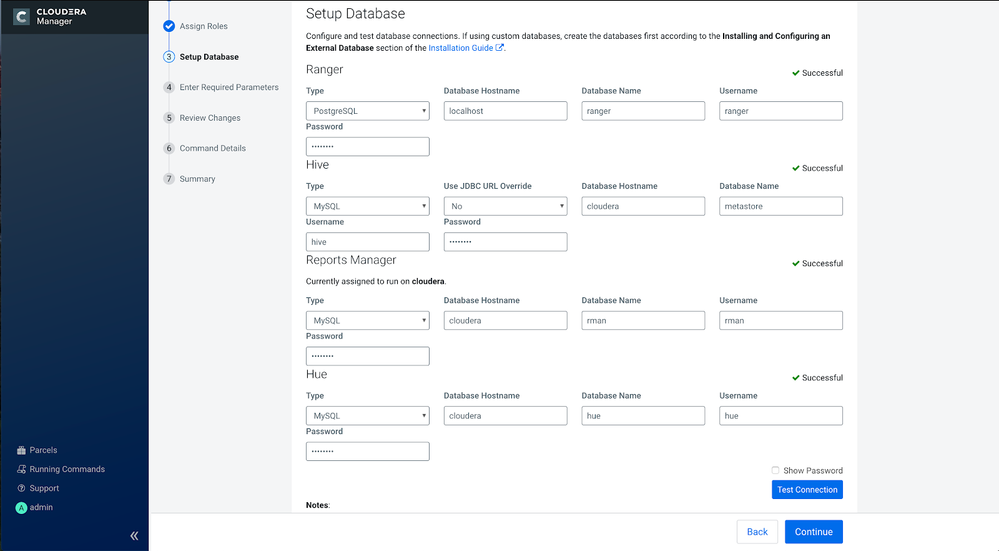Focus the Ranger Database Hostname field
Viewport: 999px width, 551px height.
coord(505,111)
